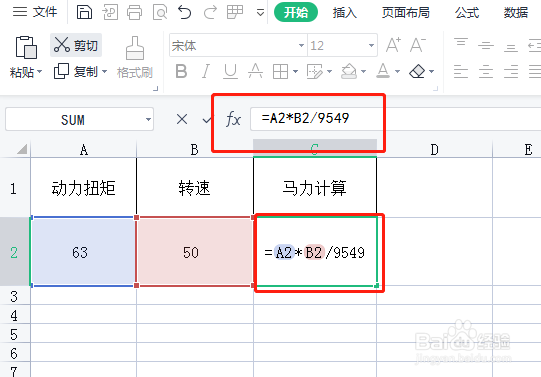
Task: Click the eraser clear icon
Action: (417, 71)
